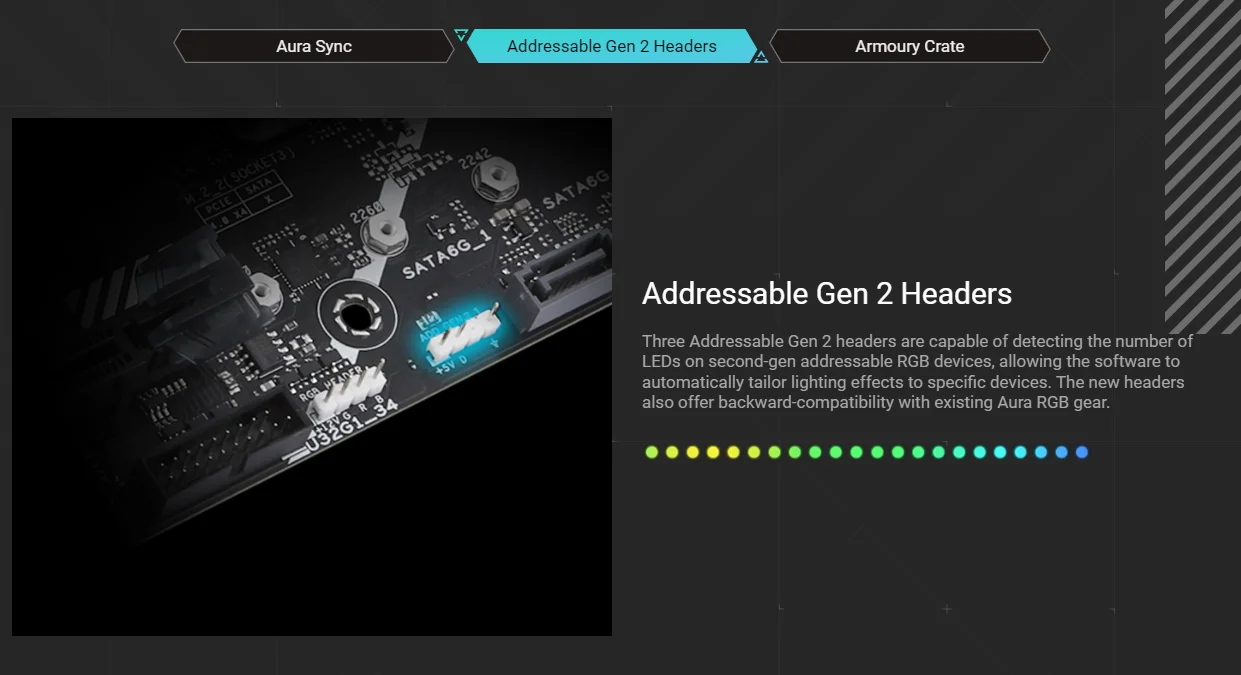Switch to the Aura Sync tab
The image size is (1241, 675).
[x=314, y=46]
